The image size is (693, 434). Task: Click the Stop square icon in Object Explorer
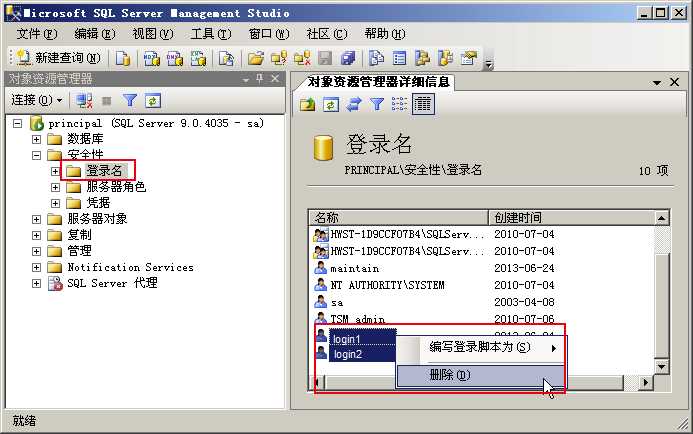coord(107,101)
